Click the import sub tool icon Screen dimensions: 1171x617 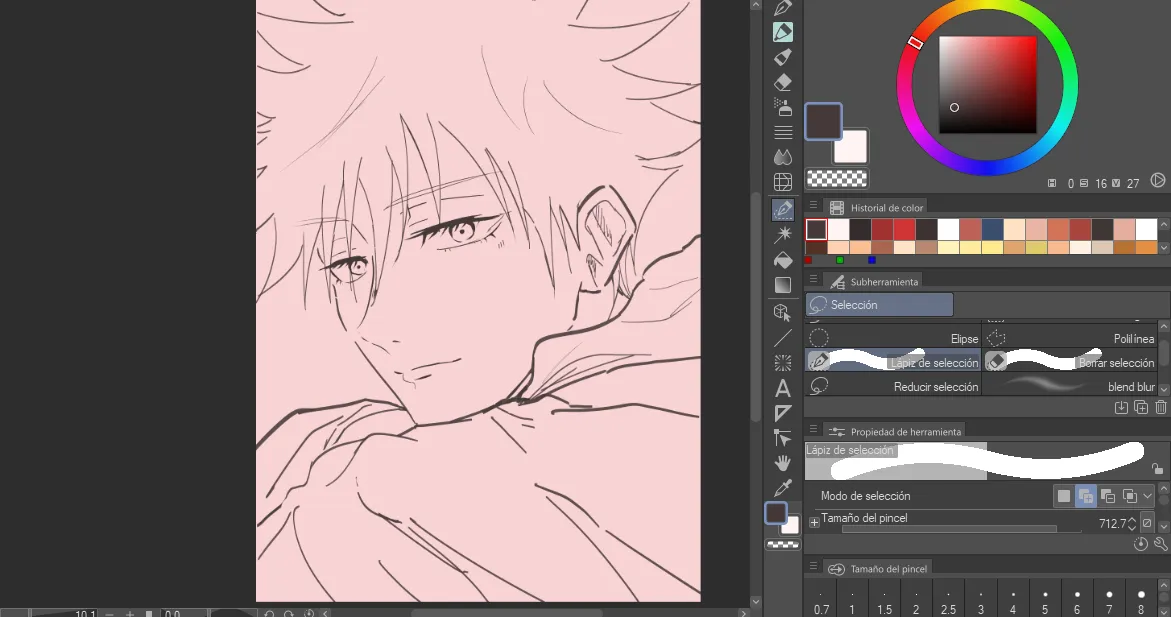pyautogui.click(x=1121, y=407)
